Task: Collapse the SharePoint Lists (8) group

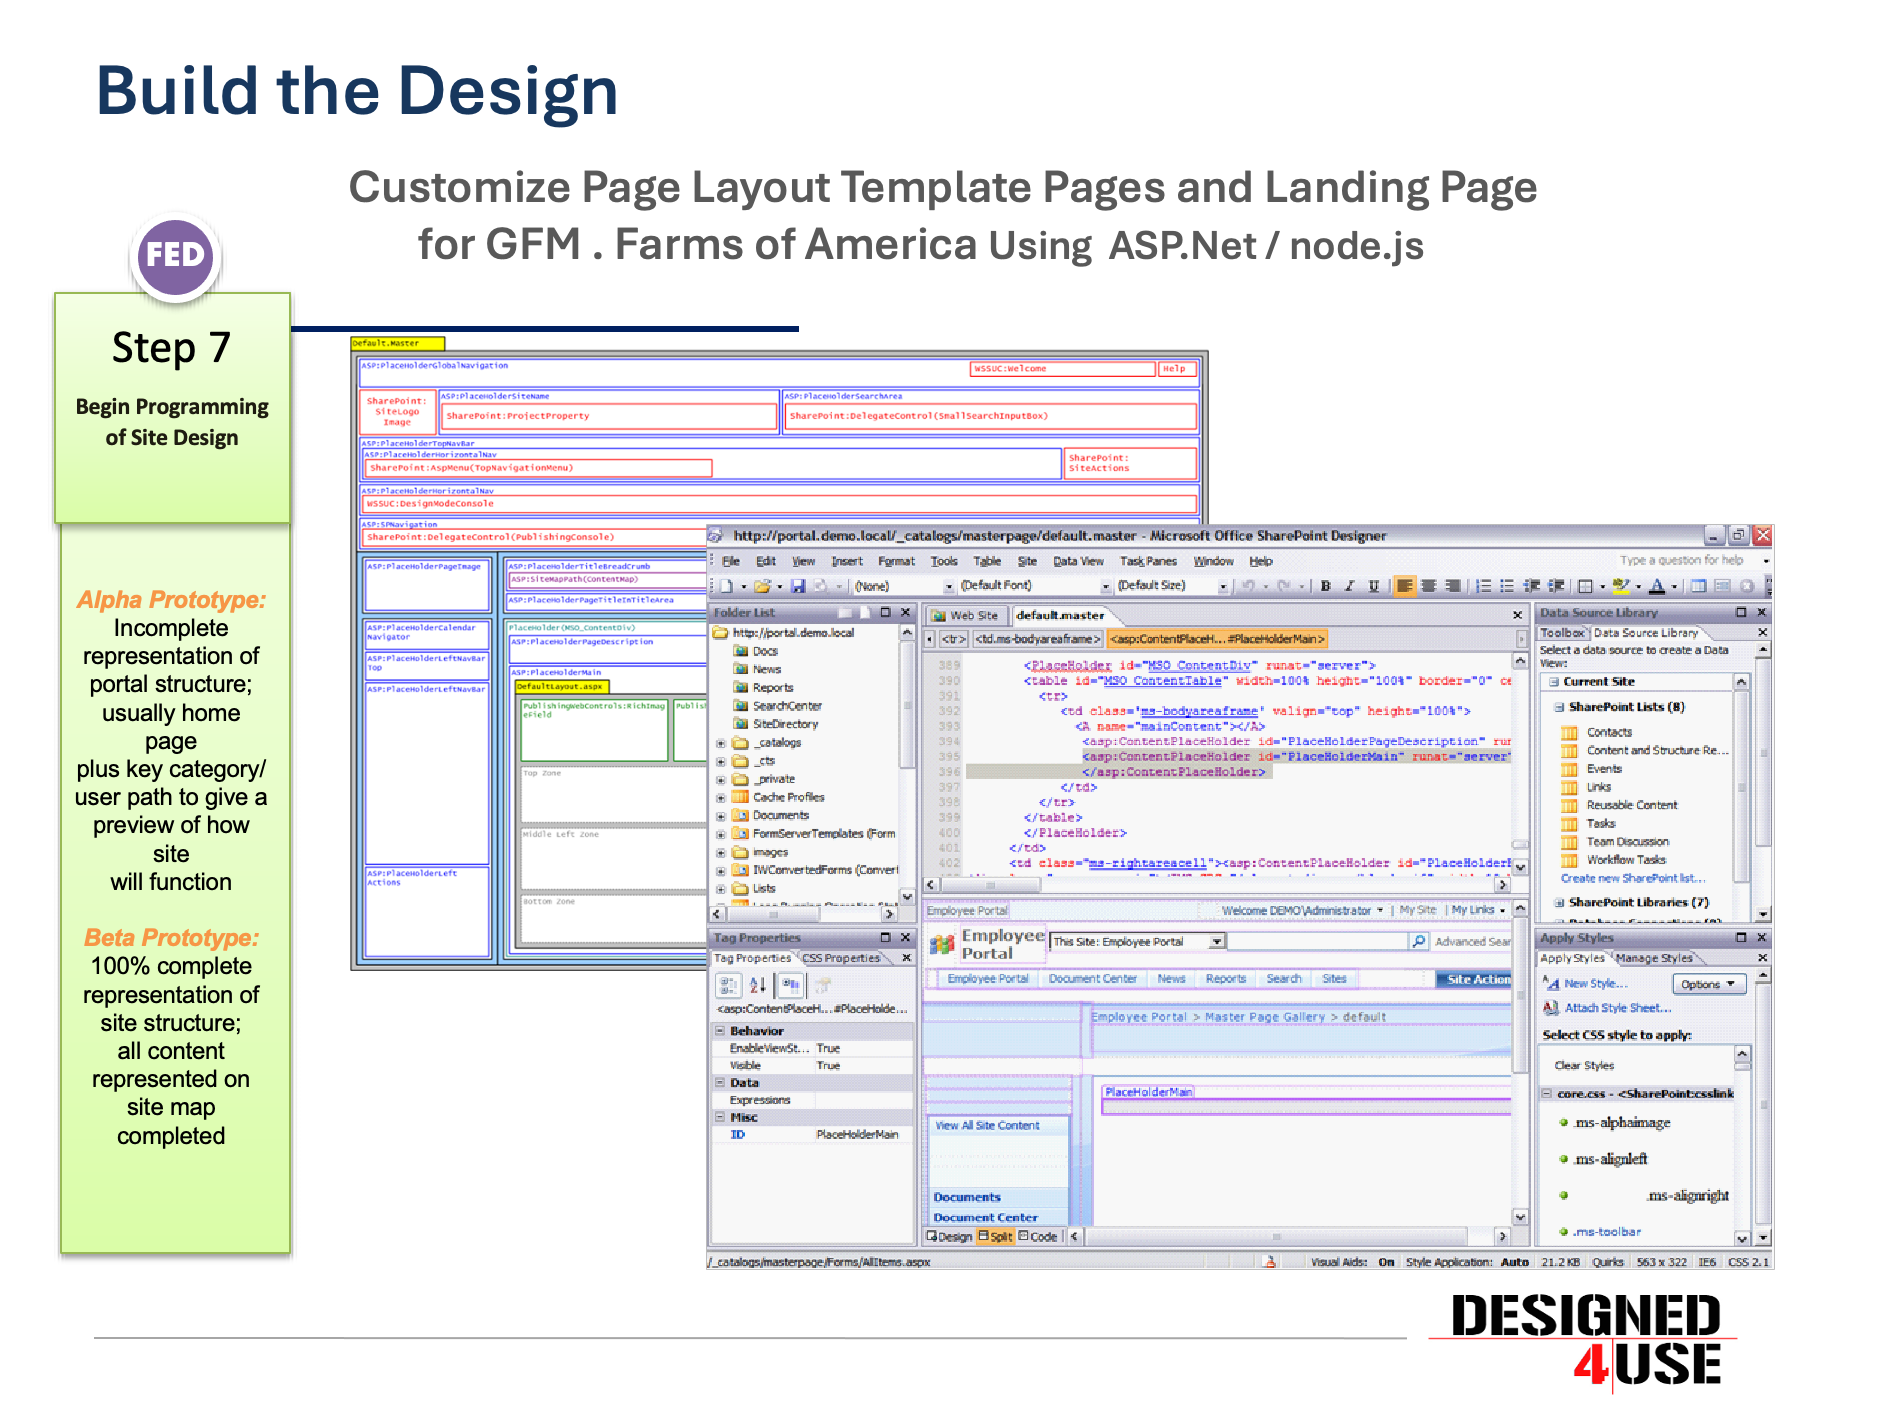Action: [x=1558, y=707]
